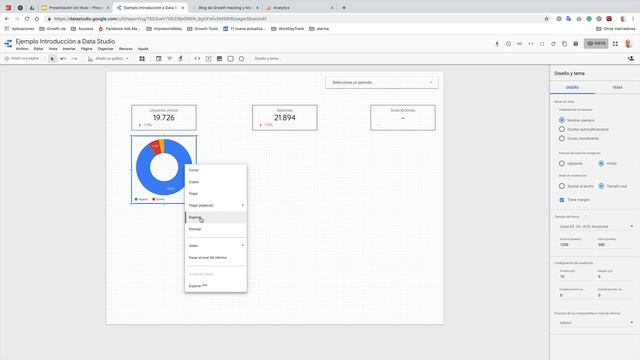
Task: Choose Cortar from context menu
Action: [x=216, y=170]
